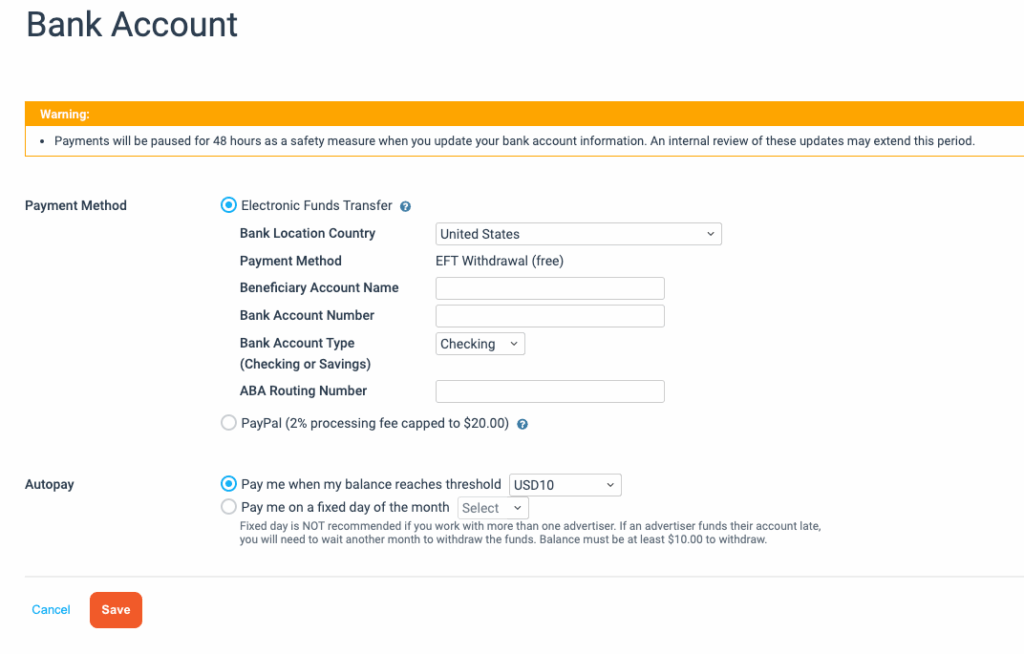The image size is (1024, 654).
Task: Click ABA Routing Number input field
Action: pyautogui.click(x=550, y=391)
